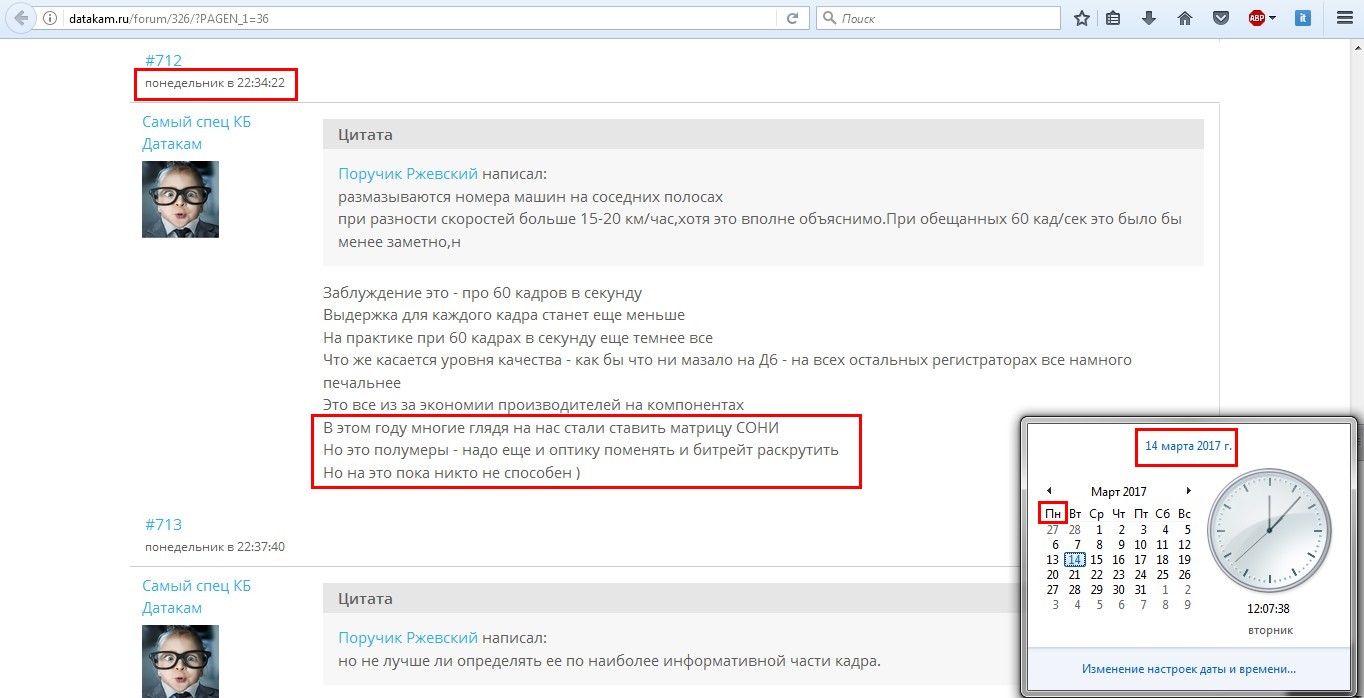Click the Pocket save icon
1364x698 pixels.
[x=1221, y=18]
